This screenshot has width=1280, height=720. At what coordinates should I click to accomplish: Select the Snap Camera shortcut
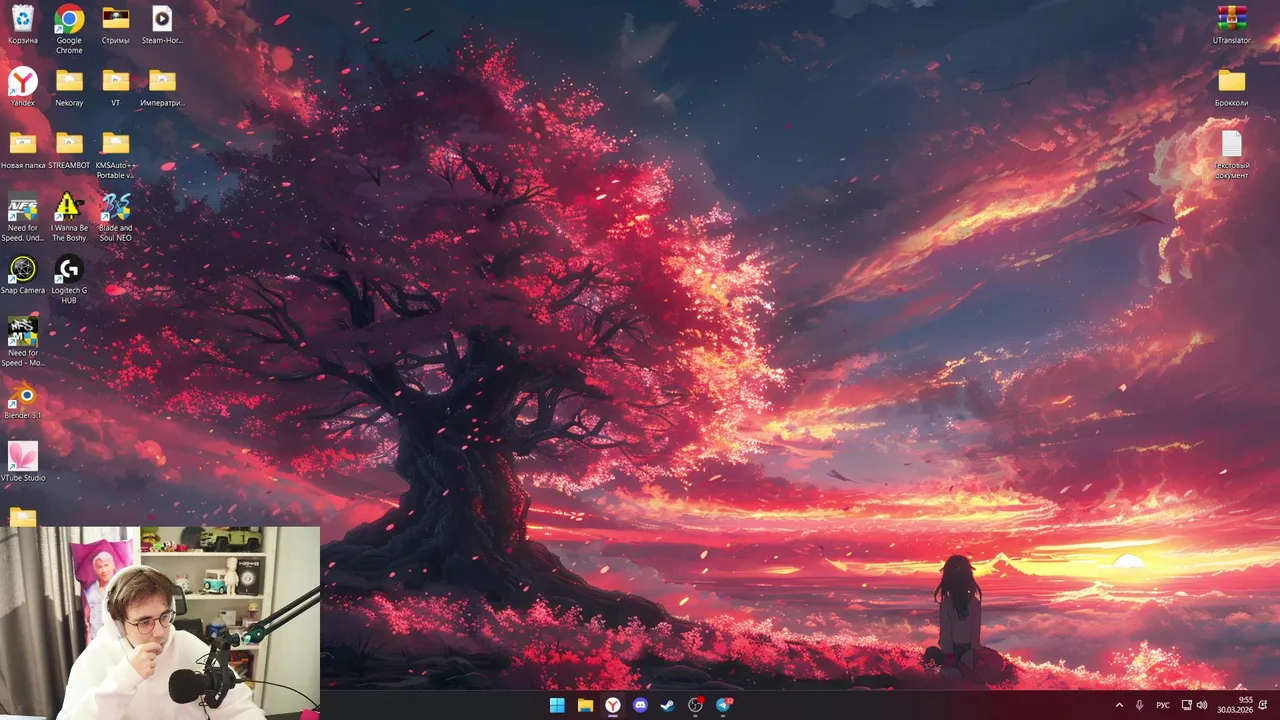pyautogui.click(x=22, y=275)
